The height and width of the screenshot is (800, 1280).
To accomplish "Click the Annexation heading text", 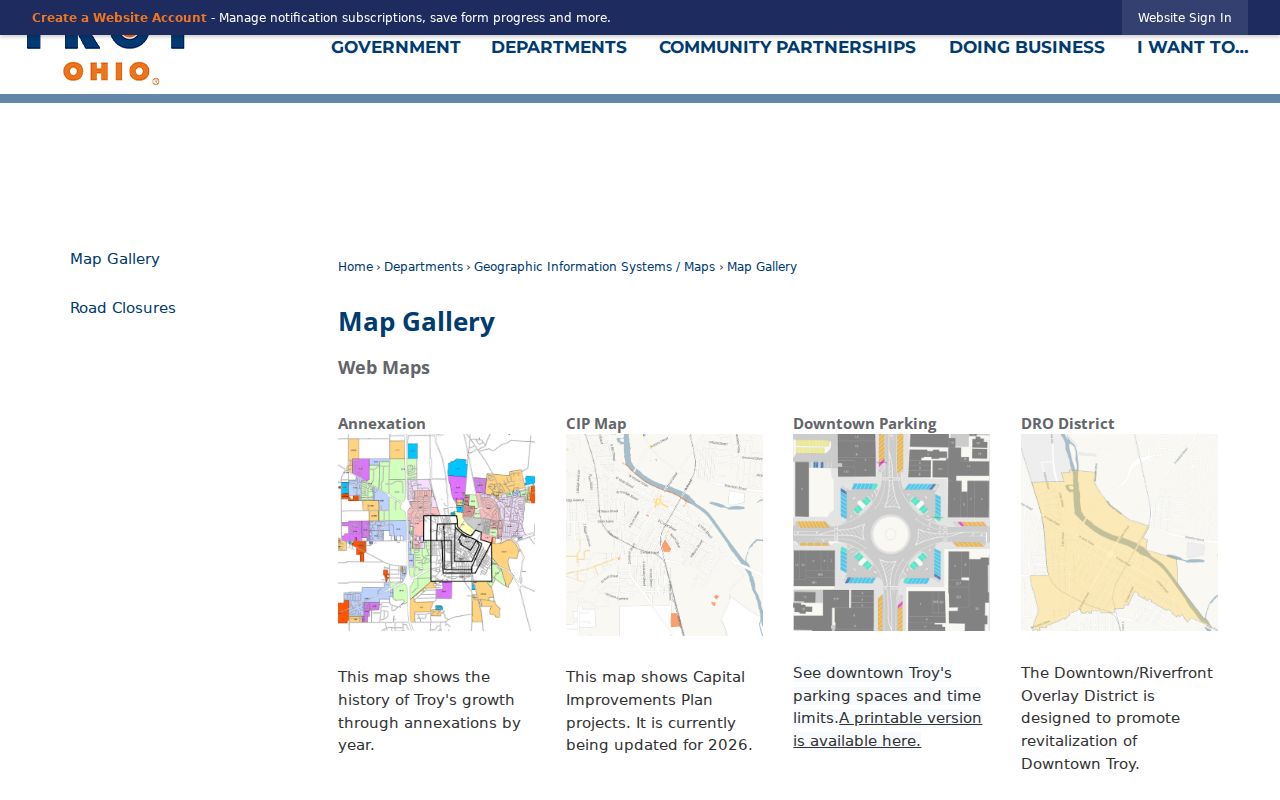I will 382,424.
